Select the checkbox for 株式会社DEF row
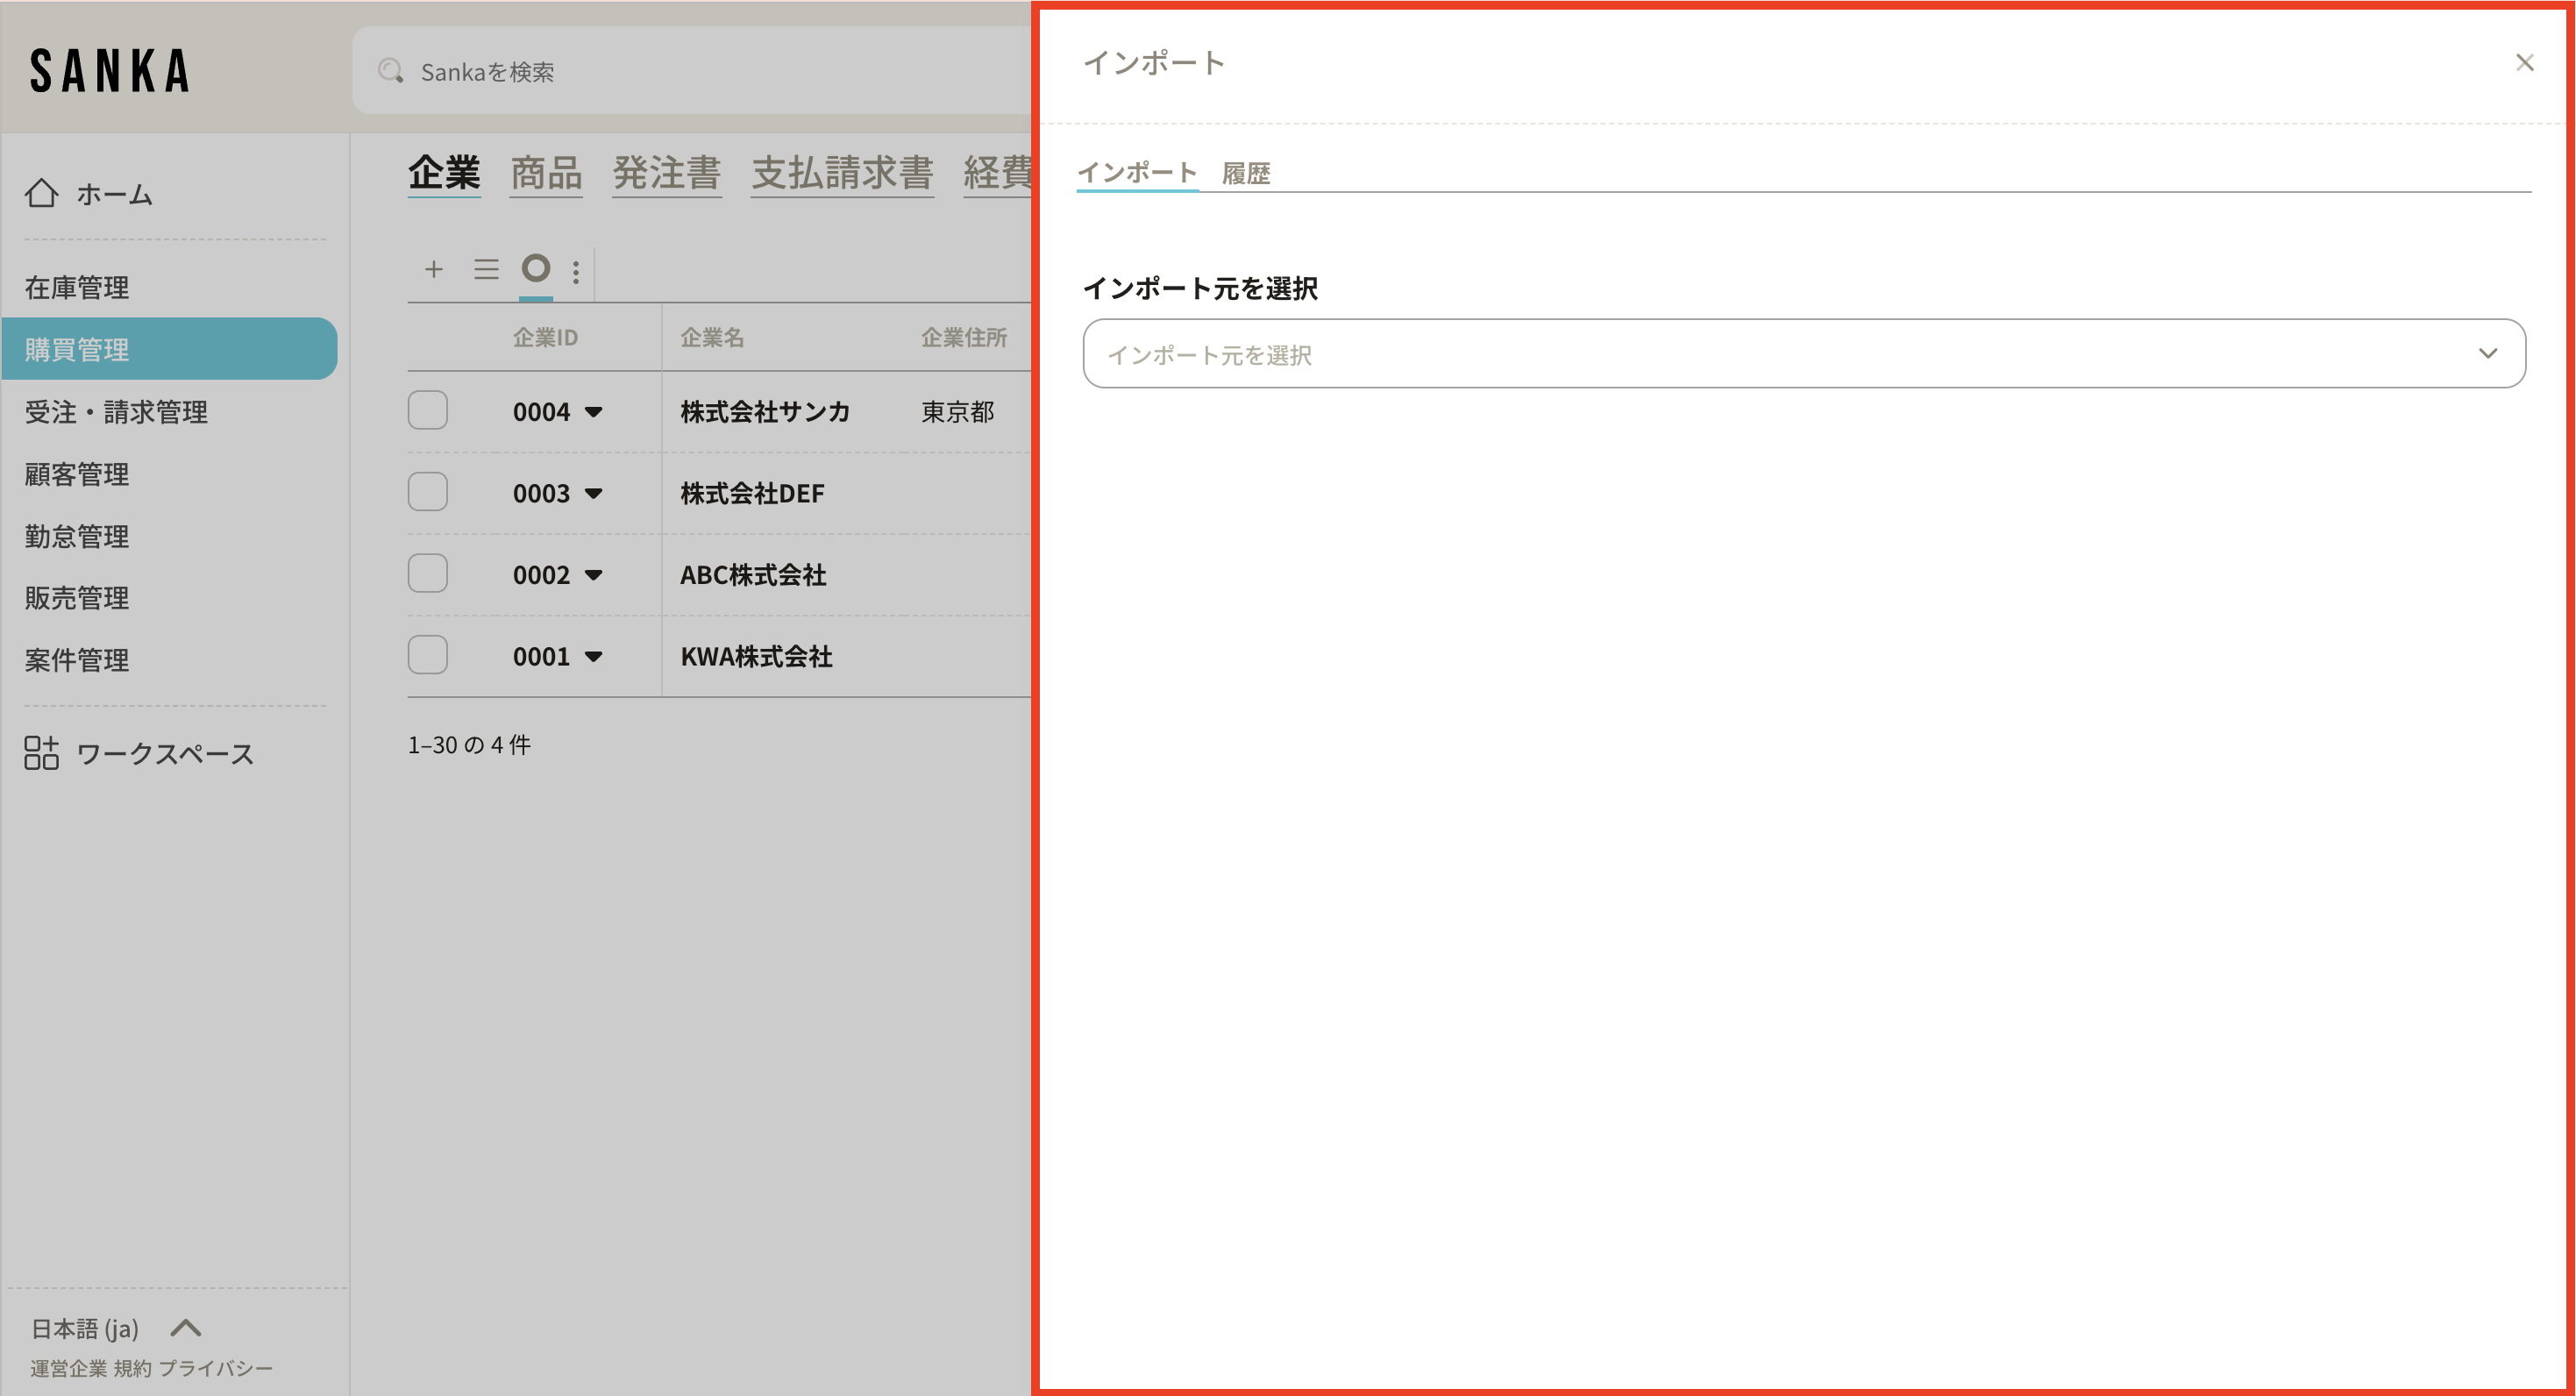 tap(427, 492)
